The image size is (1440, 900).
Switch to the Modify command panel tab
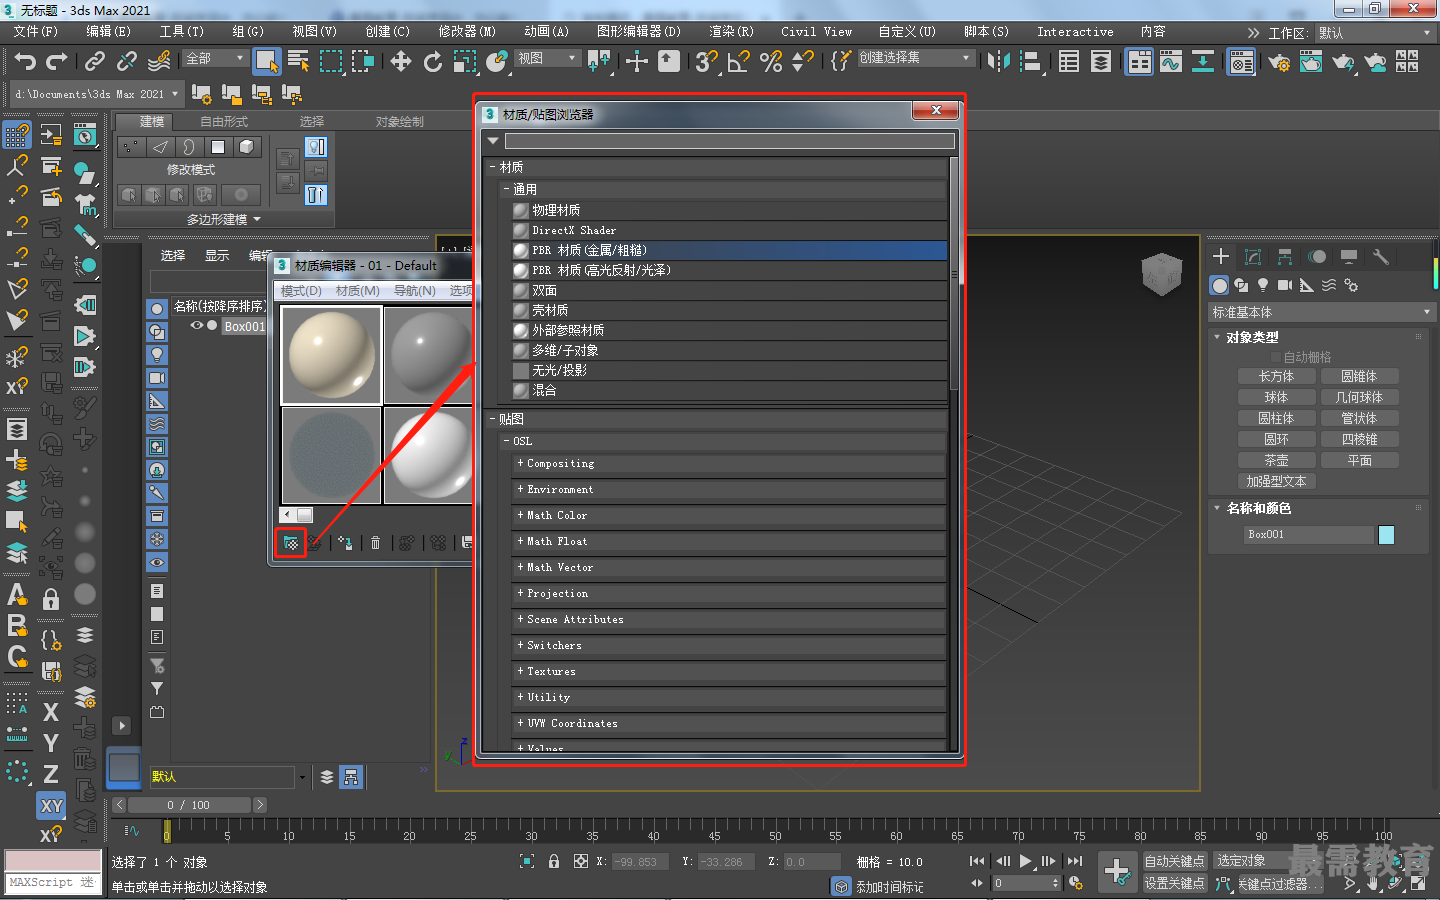(1253, 257)
